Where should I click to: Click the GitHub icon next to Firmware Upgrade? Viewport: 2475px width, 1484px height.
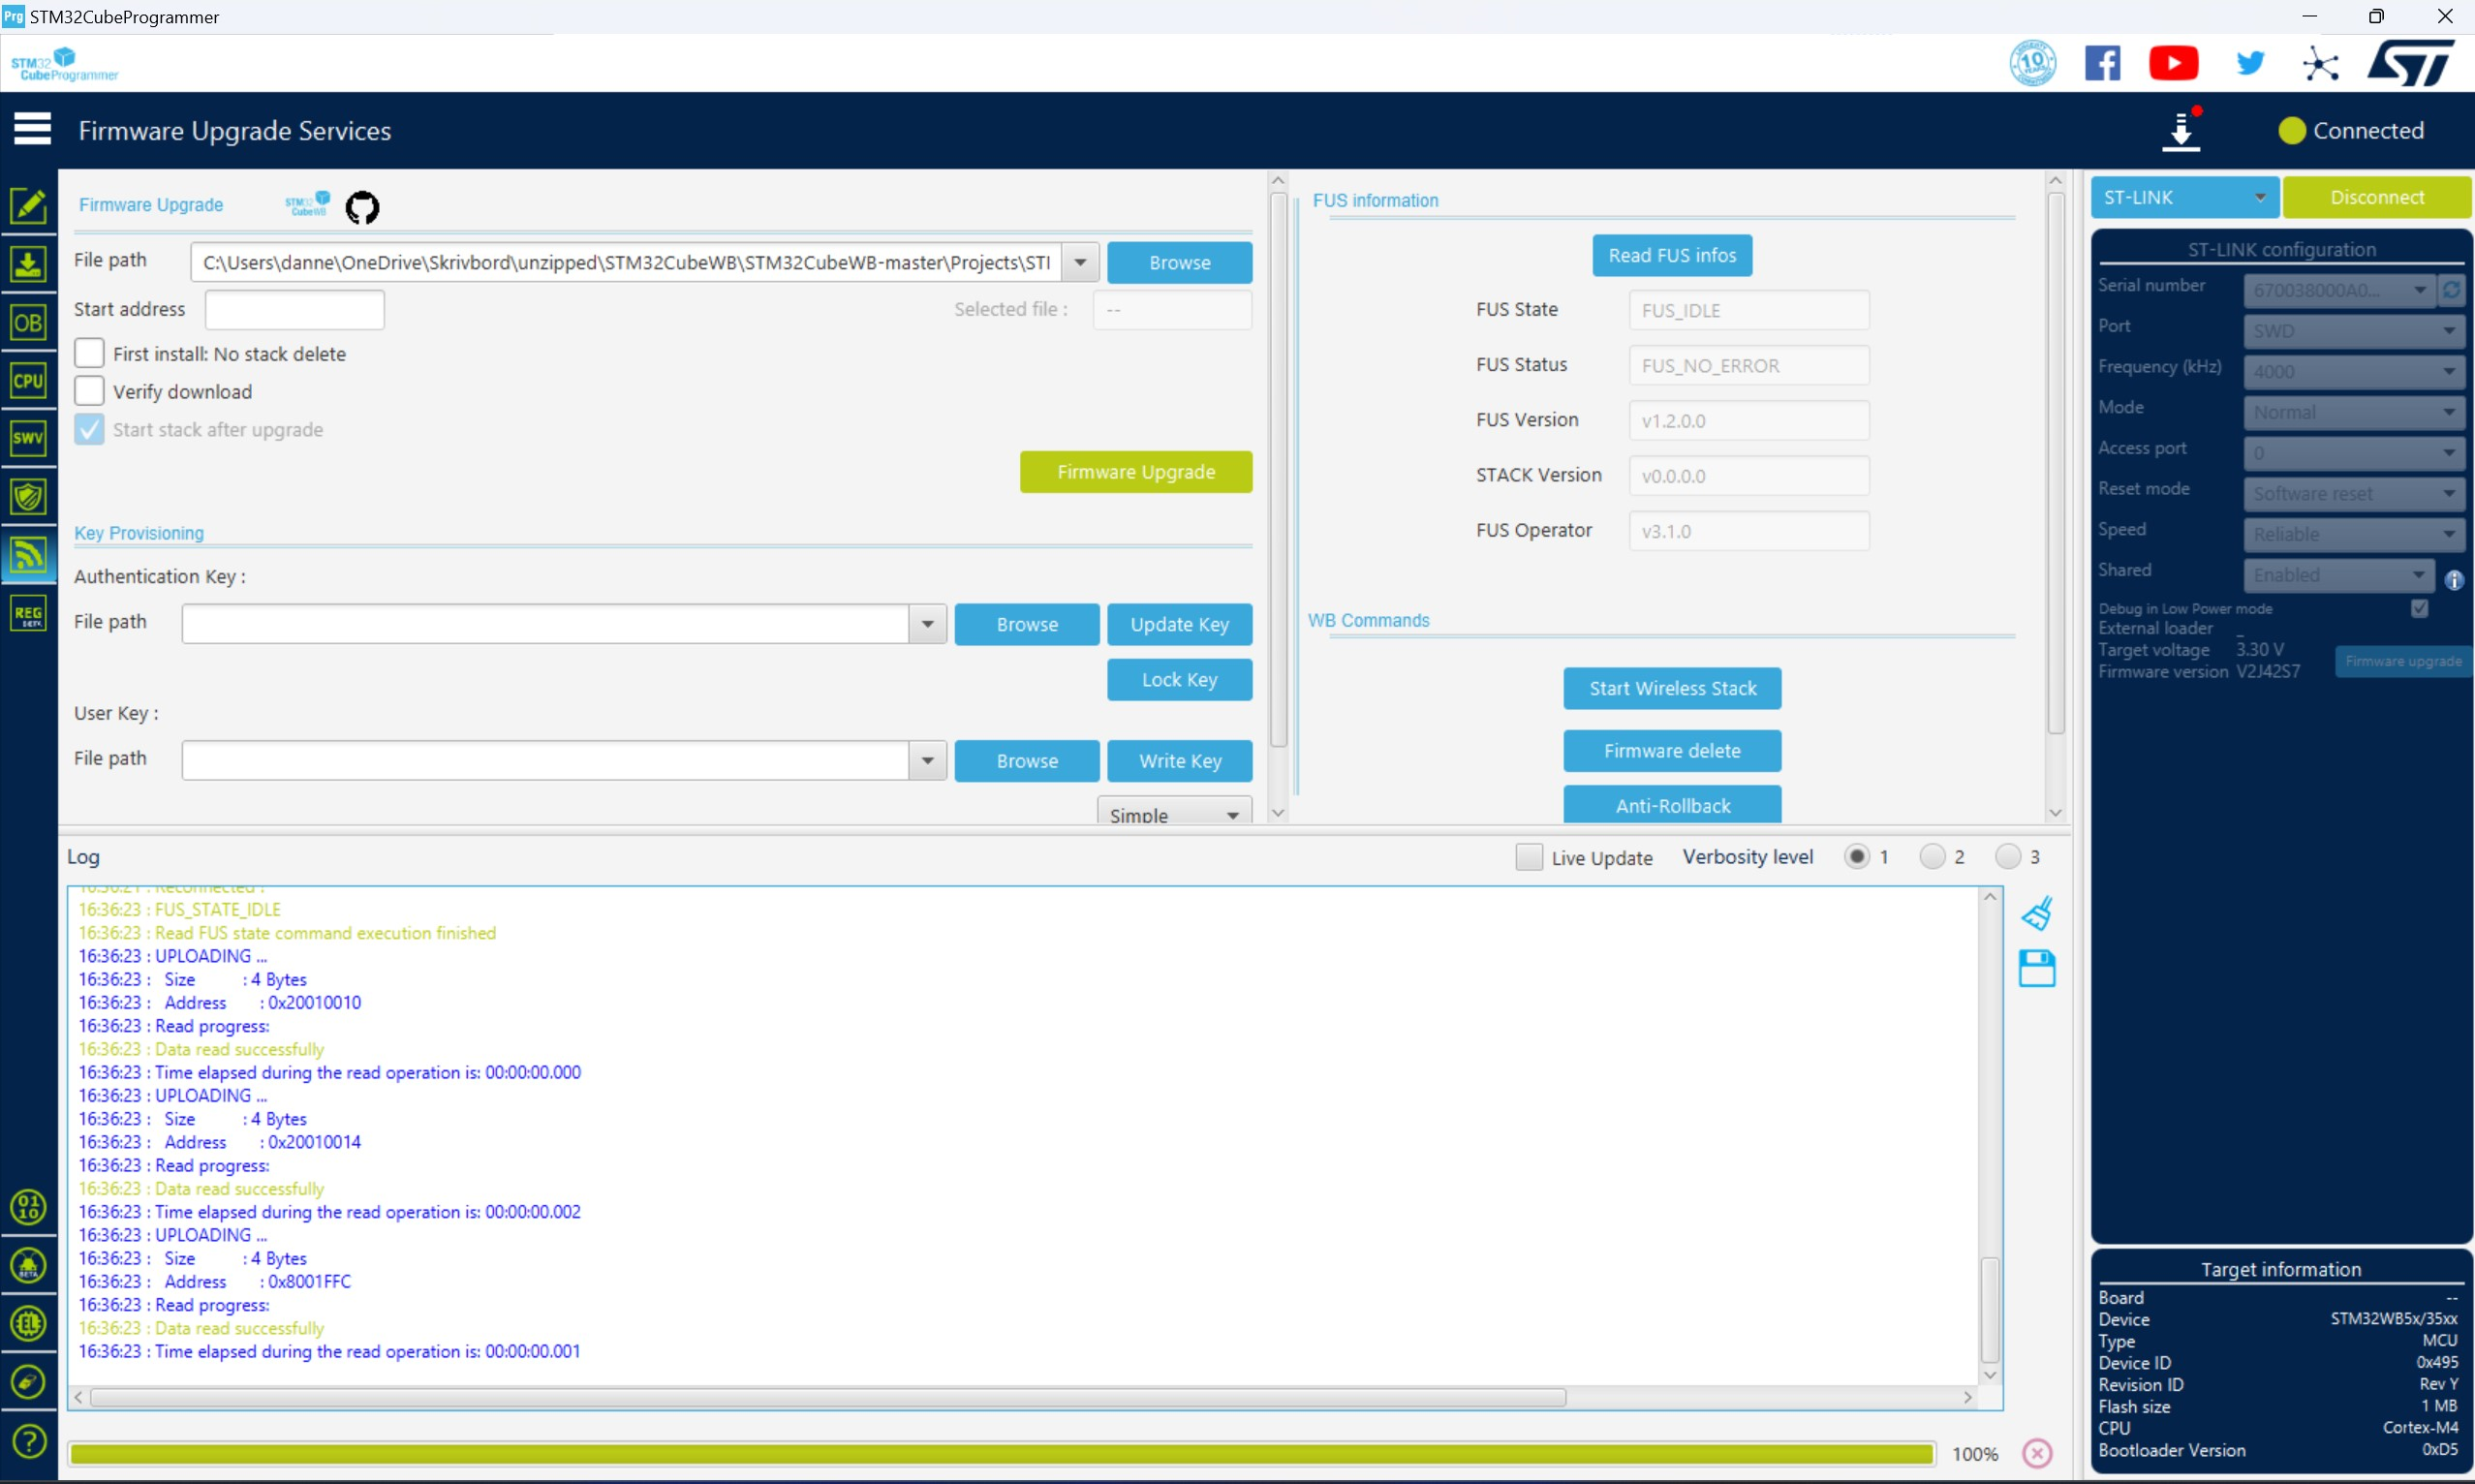coord(362,207)
